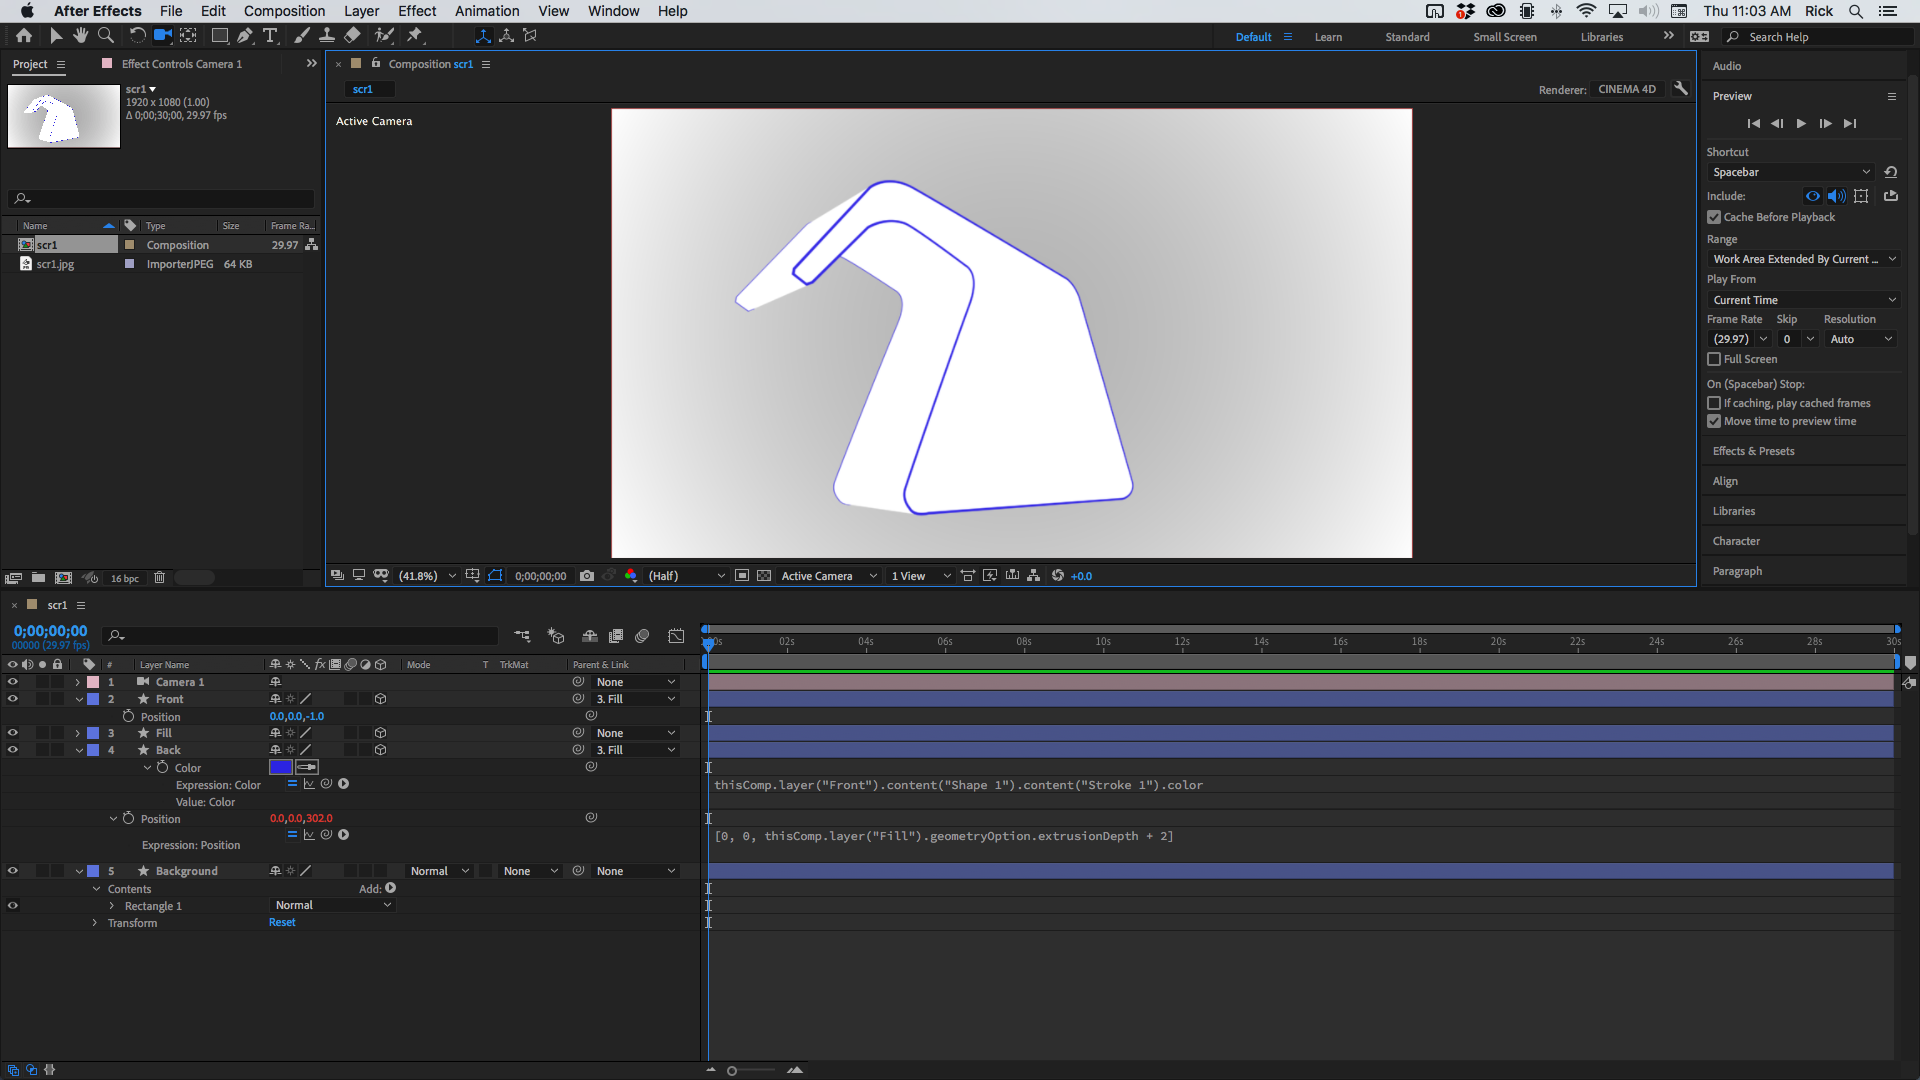
Task: Play the preview from the Preview panel
Action: coord(1801,123)
